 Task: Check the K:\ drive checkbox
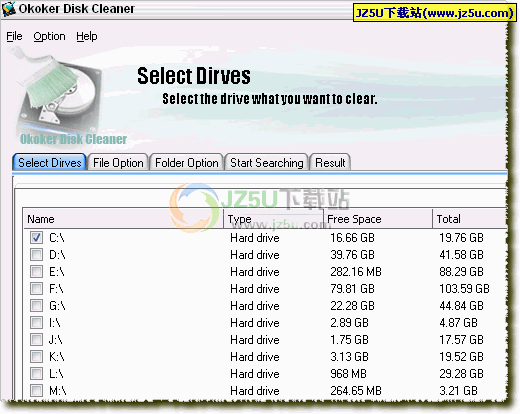36,357
